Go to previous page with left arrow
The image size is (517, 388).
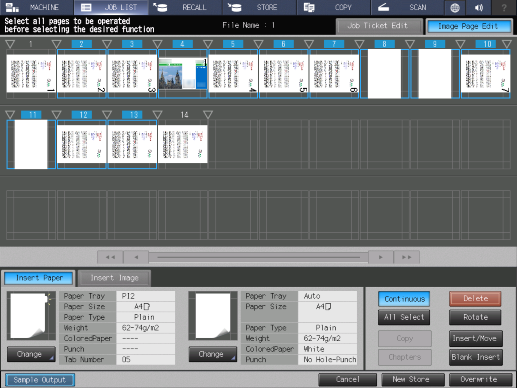pos(136,257)
